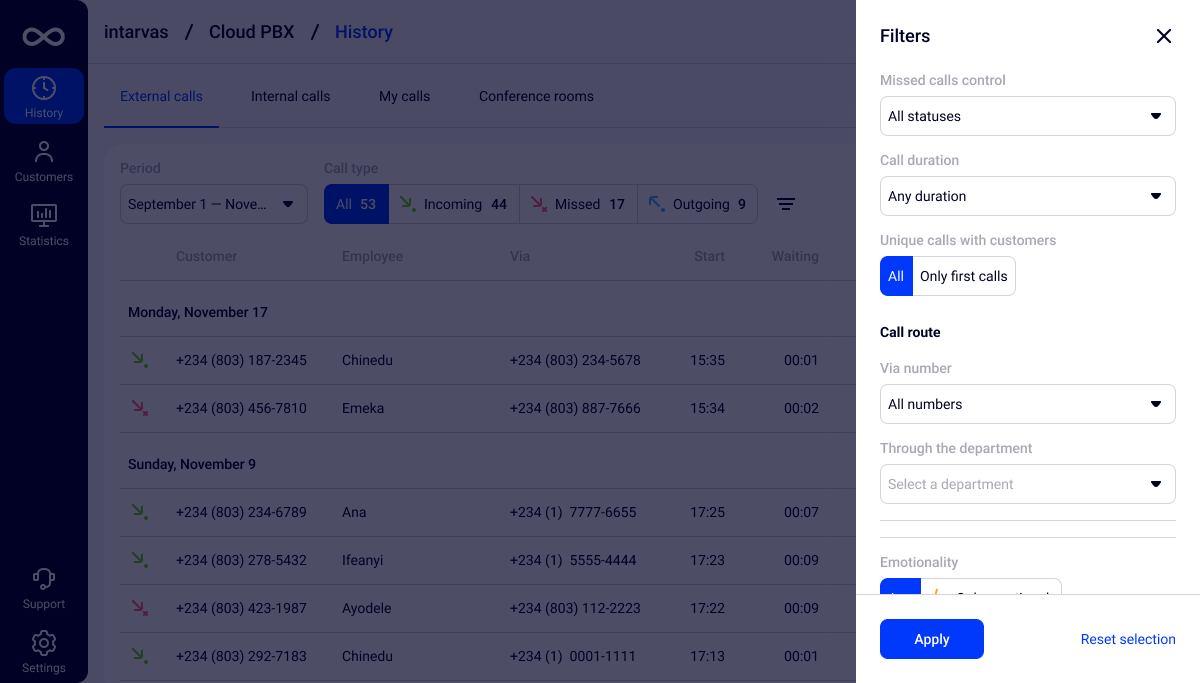
Task: Click the filter lines icon
Action: coord(786,204)
